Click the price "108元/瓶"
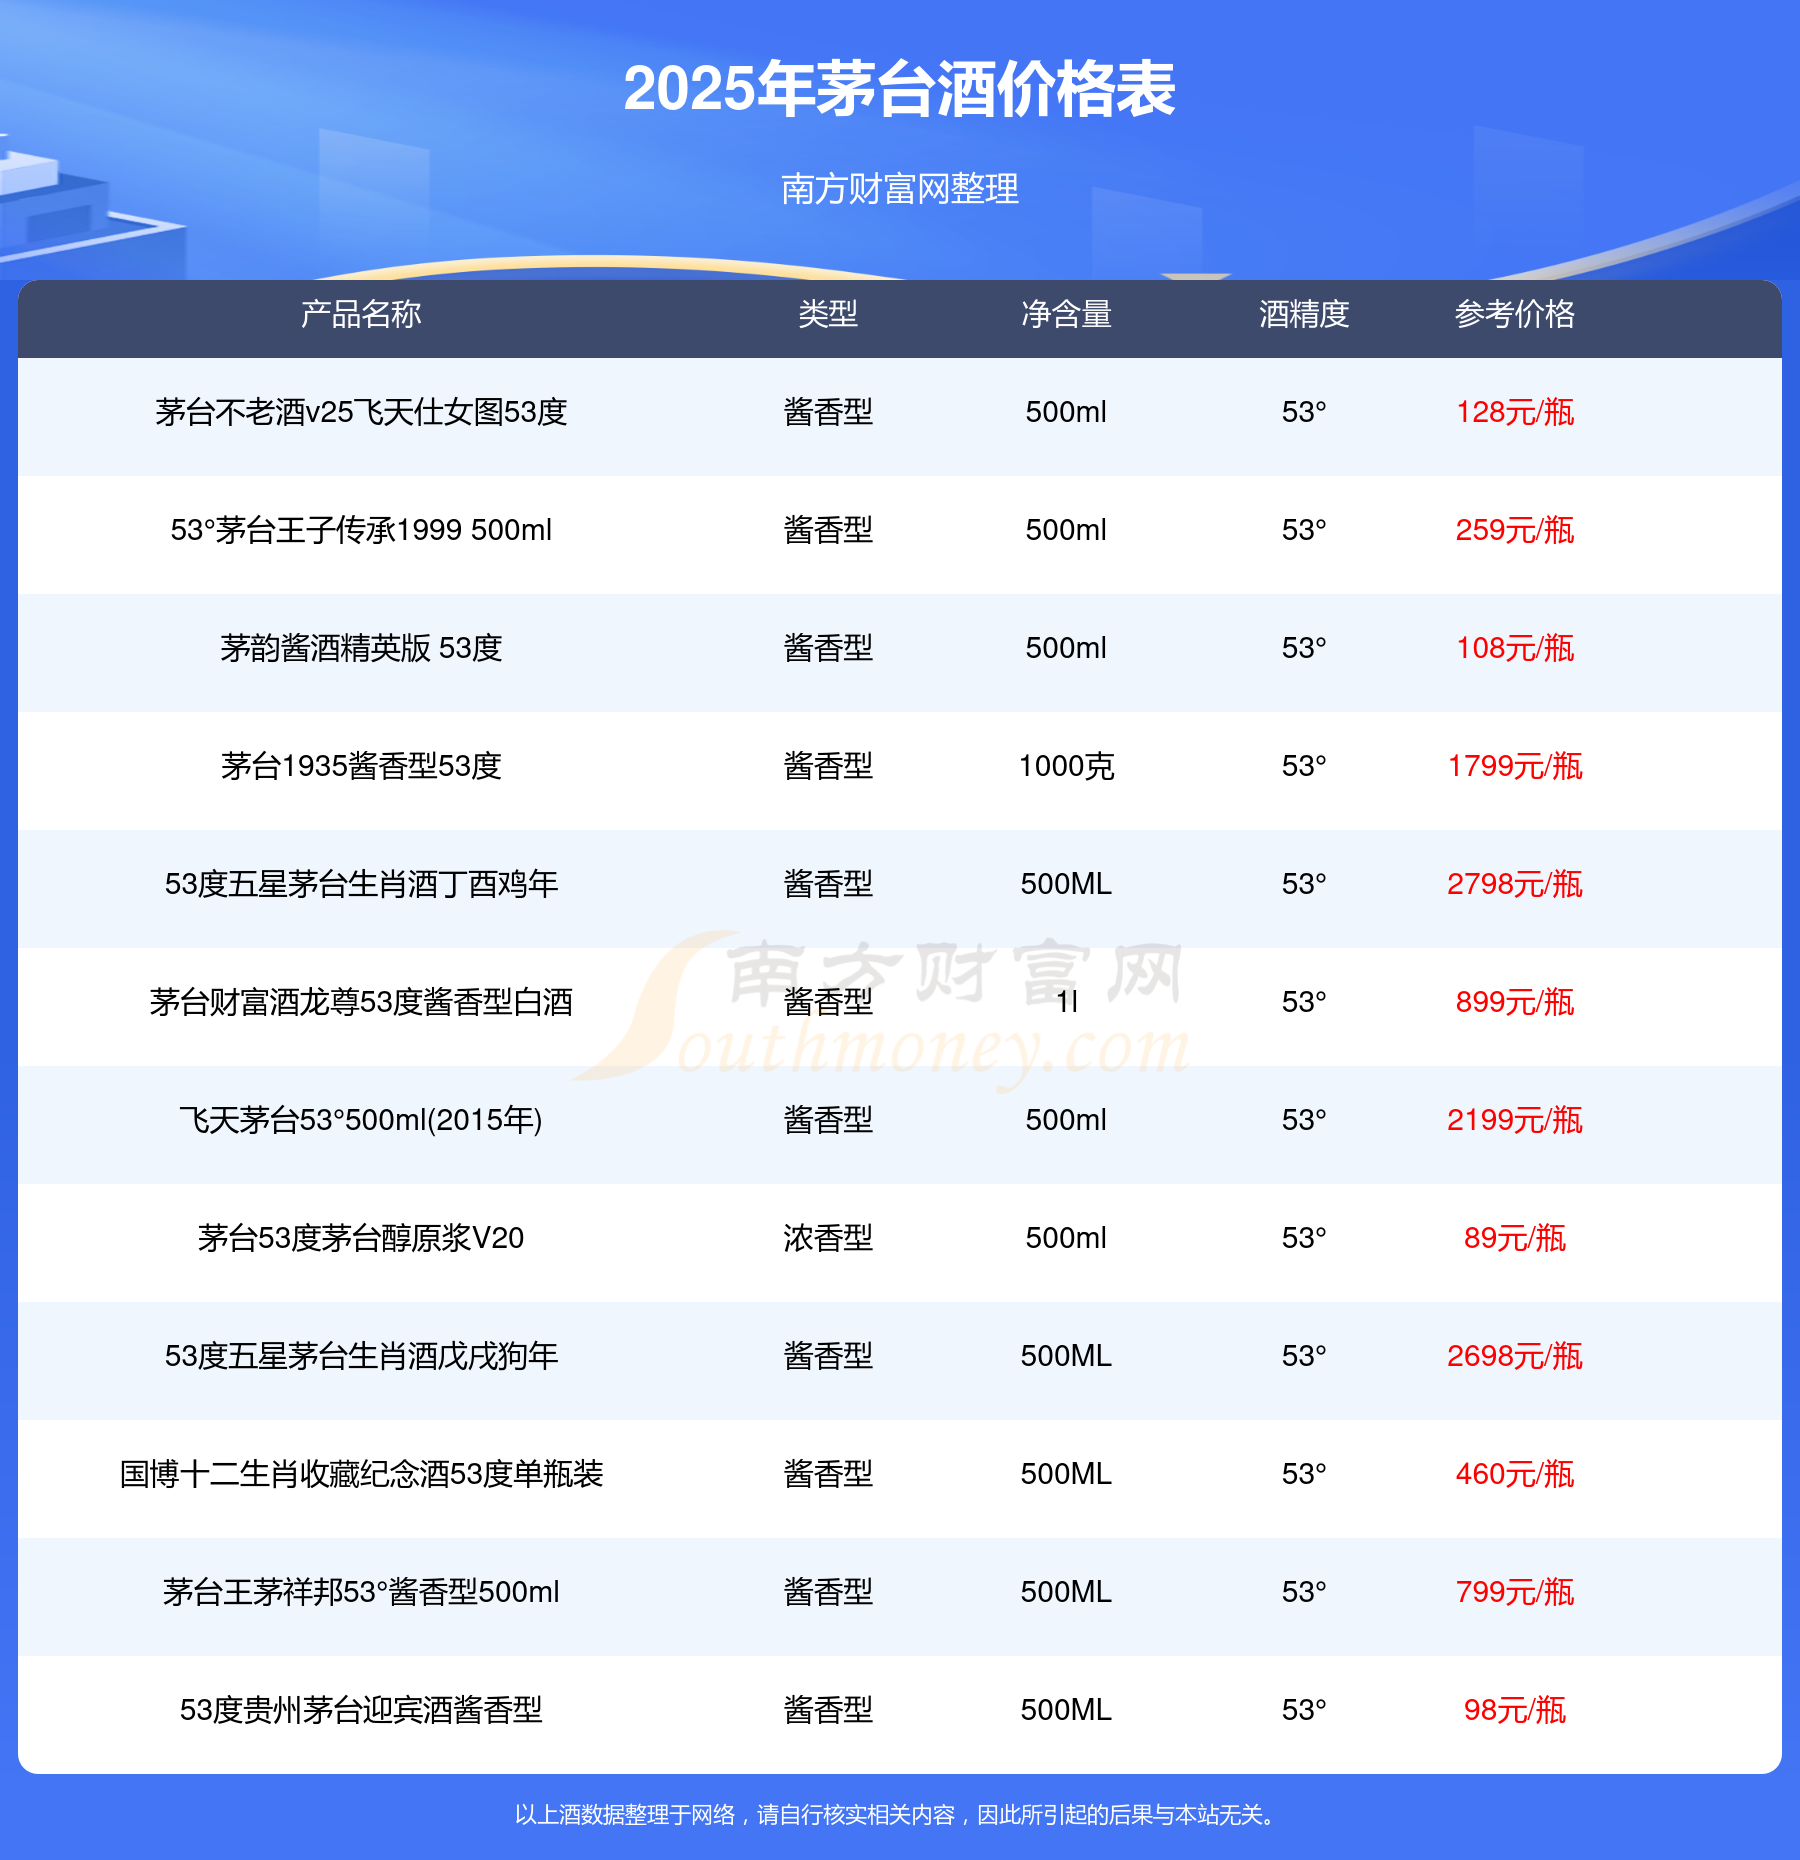The width and height of the screenshot is (1800, 1860). pyautogui.click(x=1515, y=648)
